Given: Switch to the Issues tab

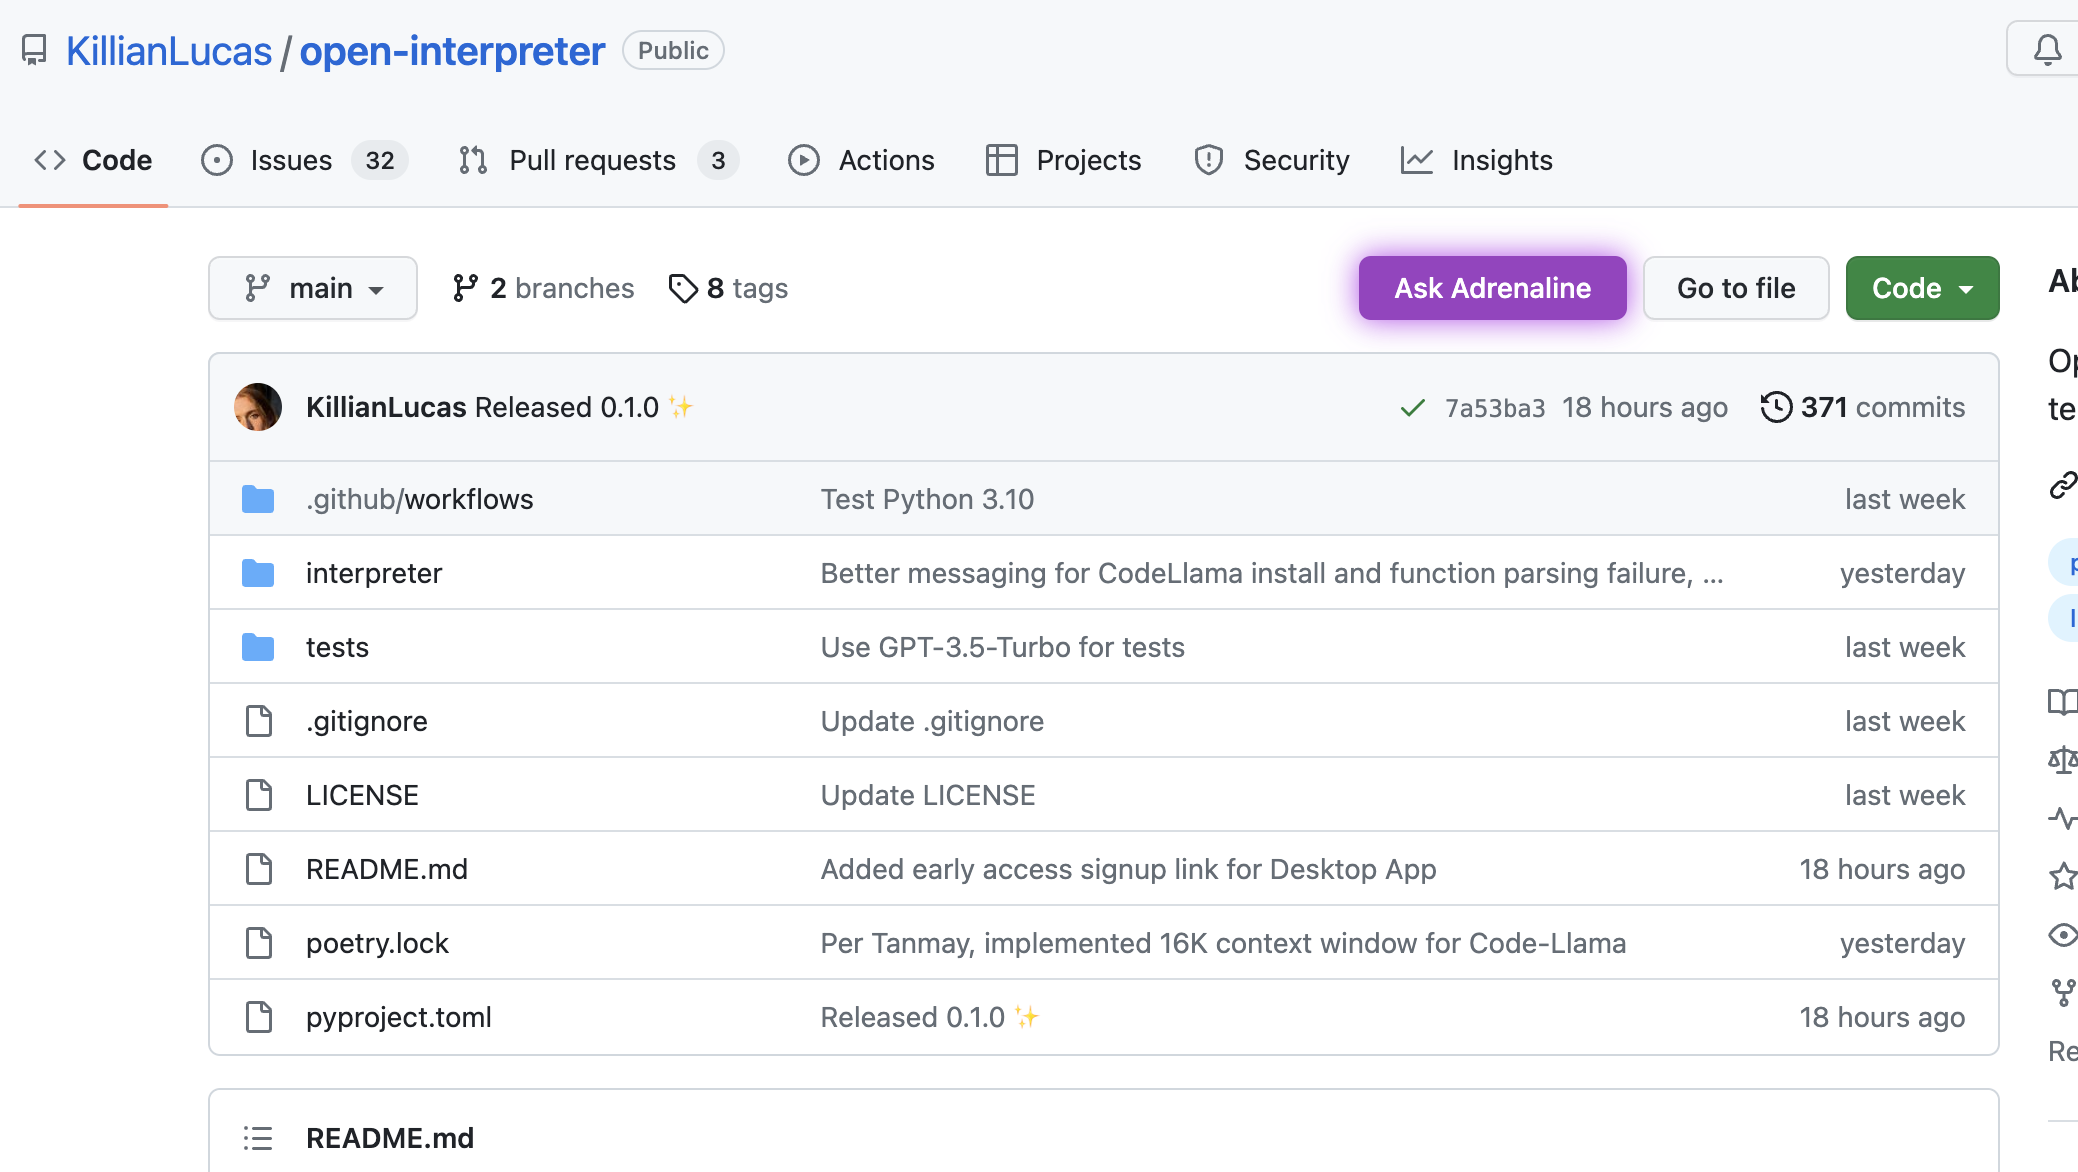Looking at the screenshot, I should (290, 160).
